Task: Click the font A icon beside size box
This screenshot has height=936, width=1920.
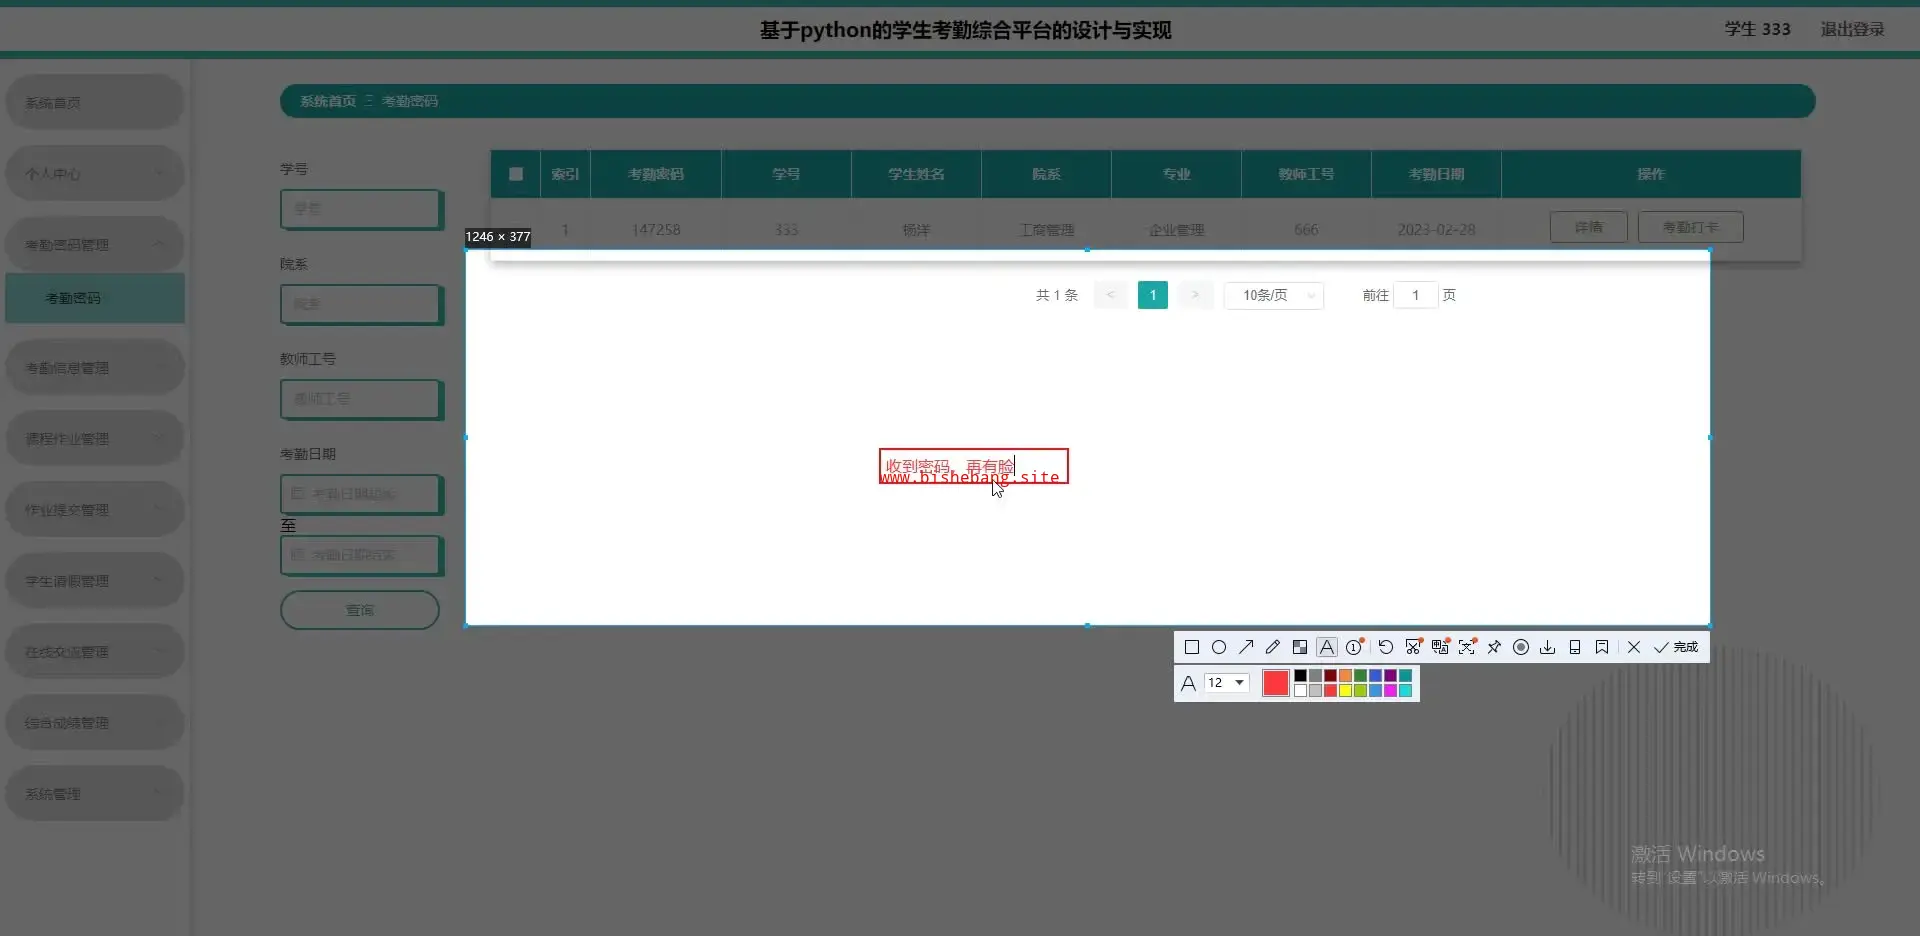Action: point(1188,683)
